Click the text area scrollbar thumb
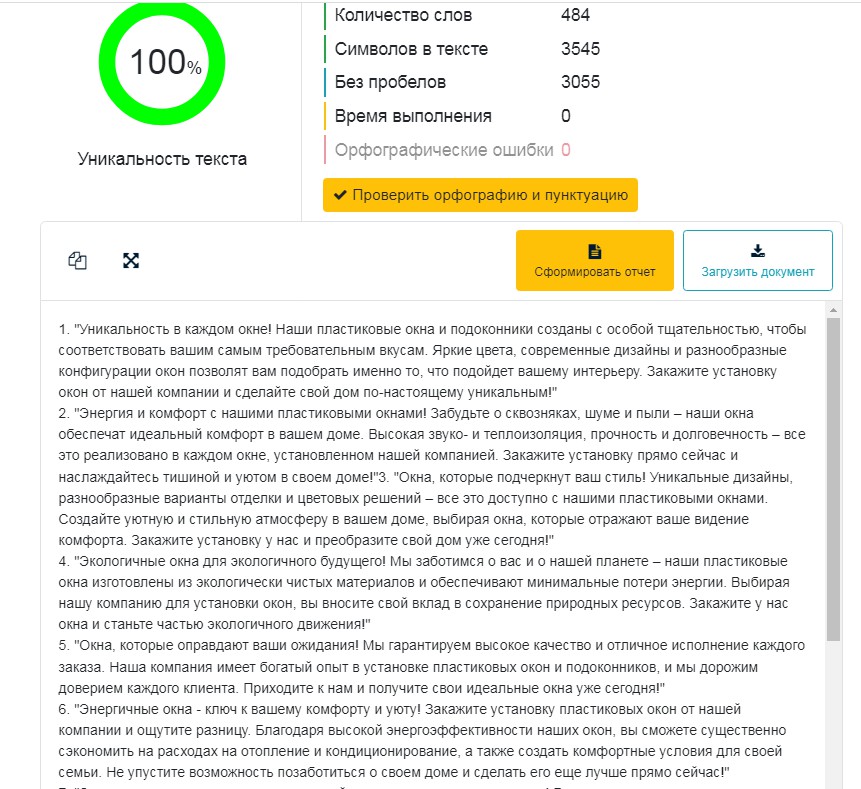Viewport: 861px width, 789px height. click(834, 480)
